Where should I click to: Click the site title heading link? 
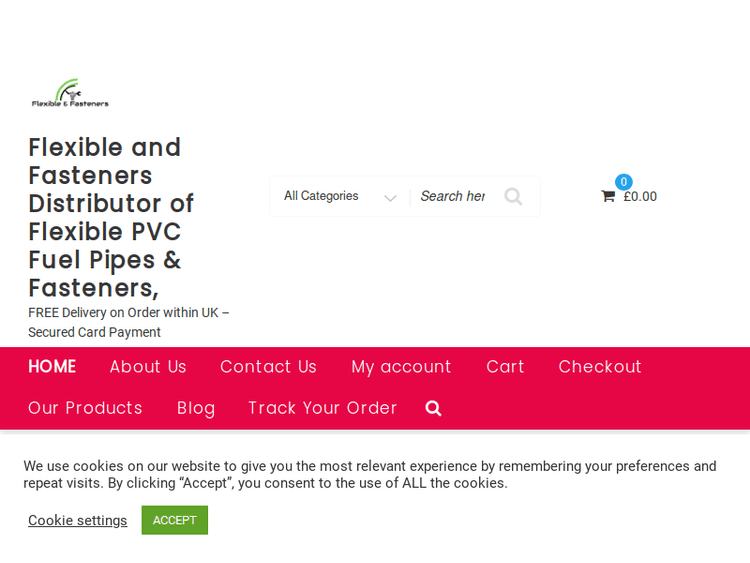(x=110, y=217)
